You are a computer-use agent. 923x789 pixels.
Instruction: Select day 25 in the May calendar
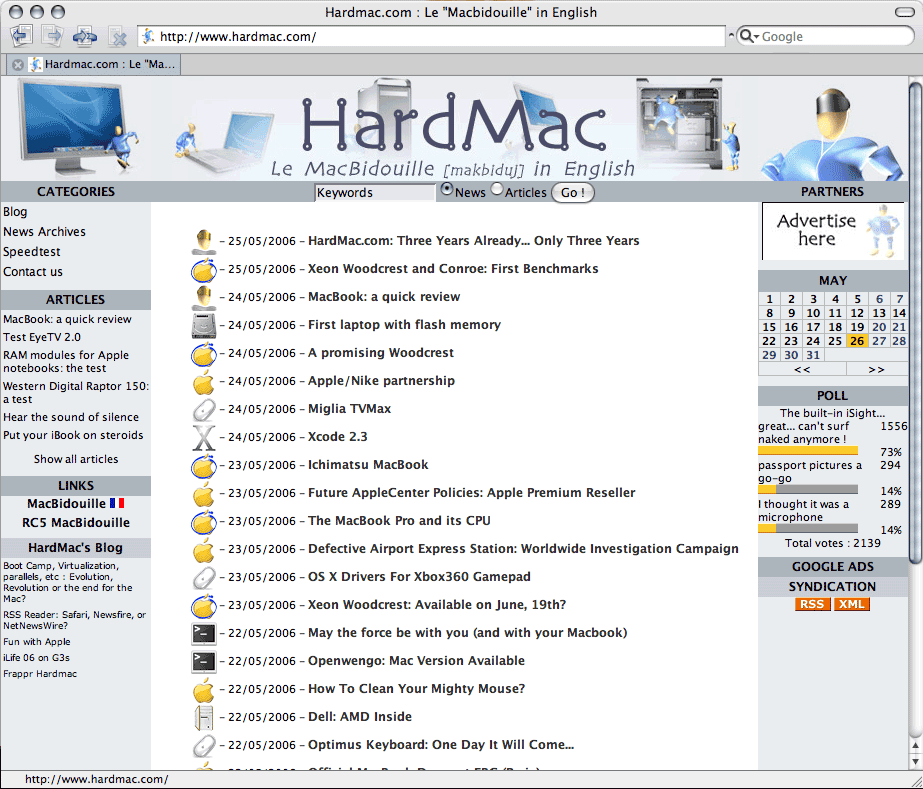(x=835, y=342)
